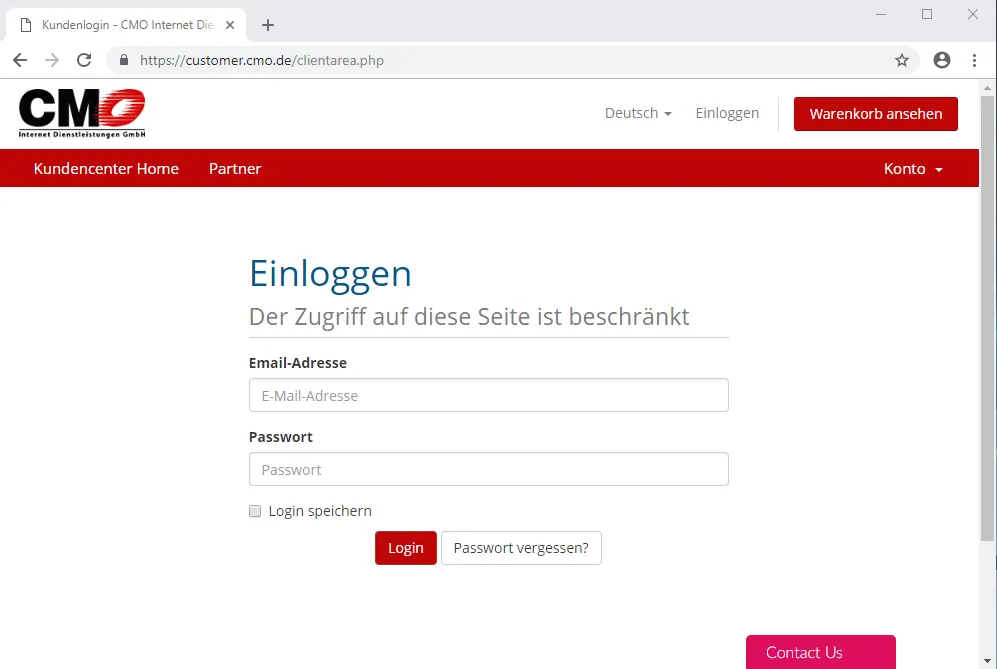Click the scrollbar up arrow
This screenshot has height=669, width=997.
point(987,88)
